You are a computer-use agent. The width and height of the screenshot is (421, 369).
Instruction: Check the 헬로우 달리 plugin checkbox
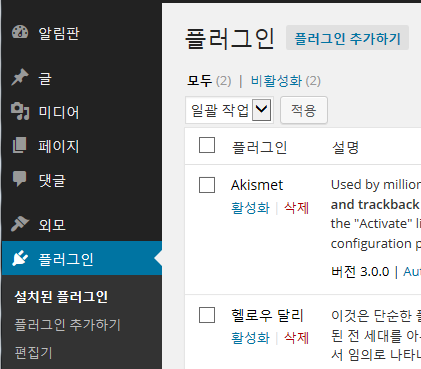(x=207, y=315)
